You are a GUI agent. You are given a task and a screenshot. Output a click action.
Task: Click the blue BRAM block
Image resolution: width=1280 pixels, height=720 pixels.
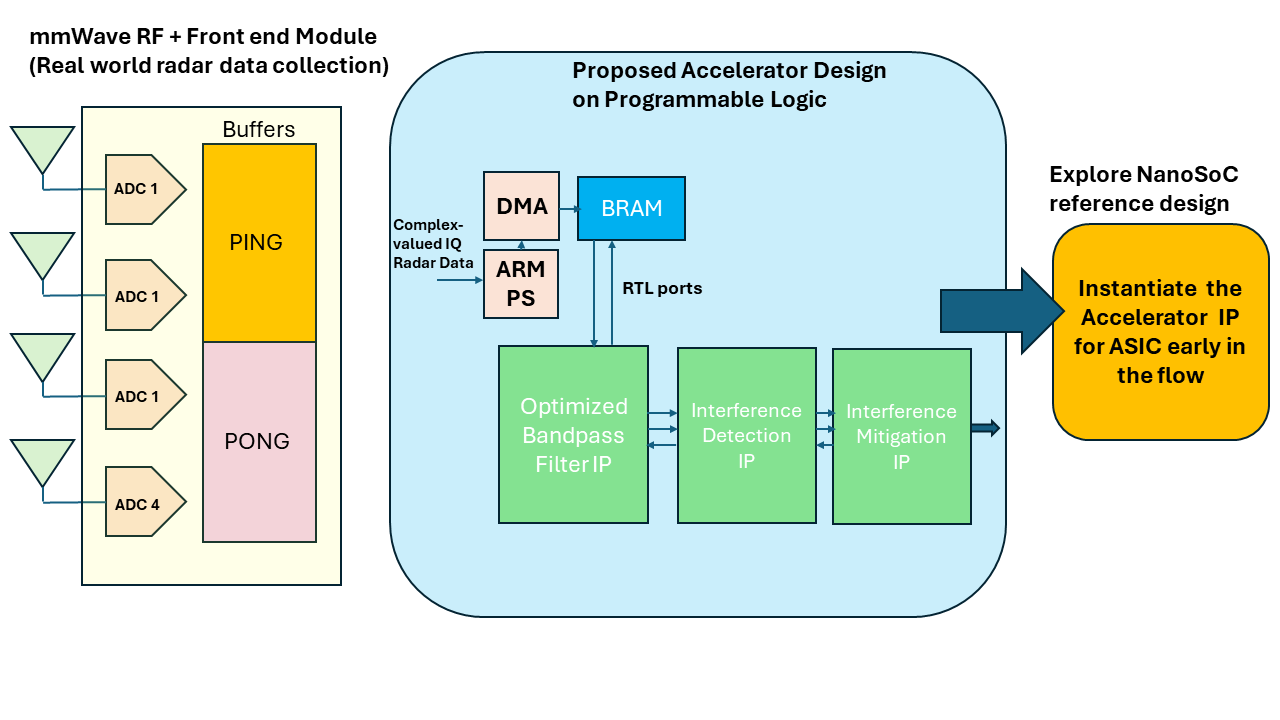[632, 208]
